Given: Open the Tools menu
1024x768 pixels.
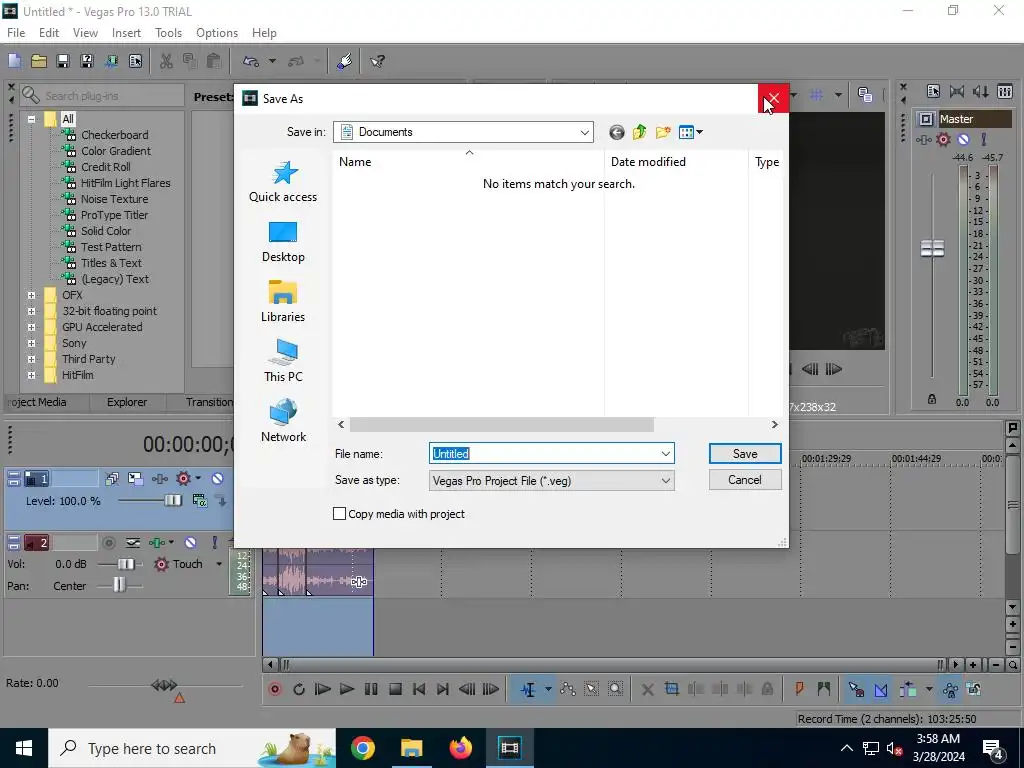Looking at the screenshot, I should pyautogui.click(x=168, y=33).
